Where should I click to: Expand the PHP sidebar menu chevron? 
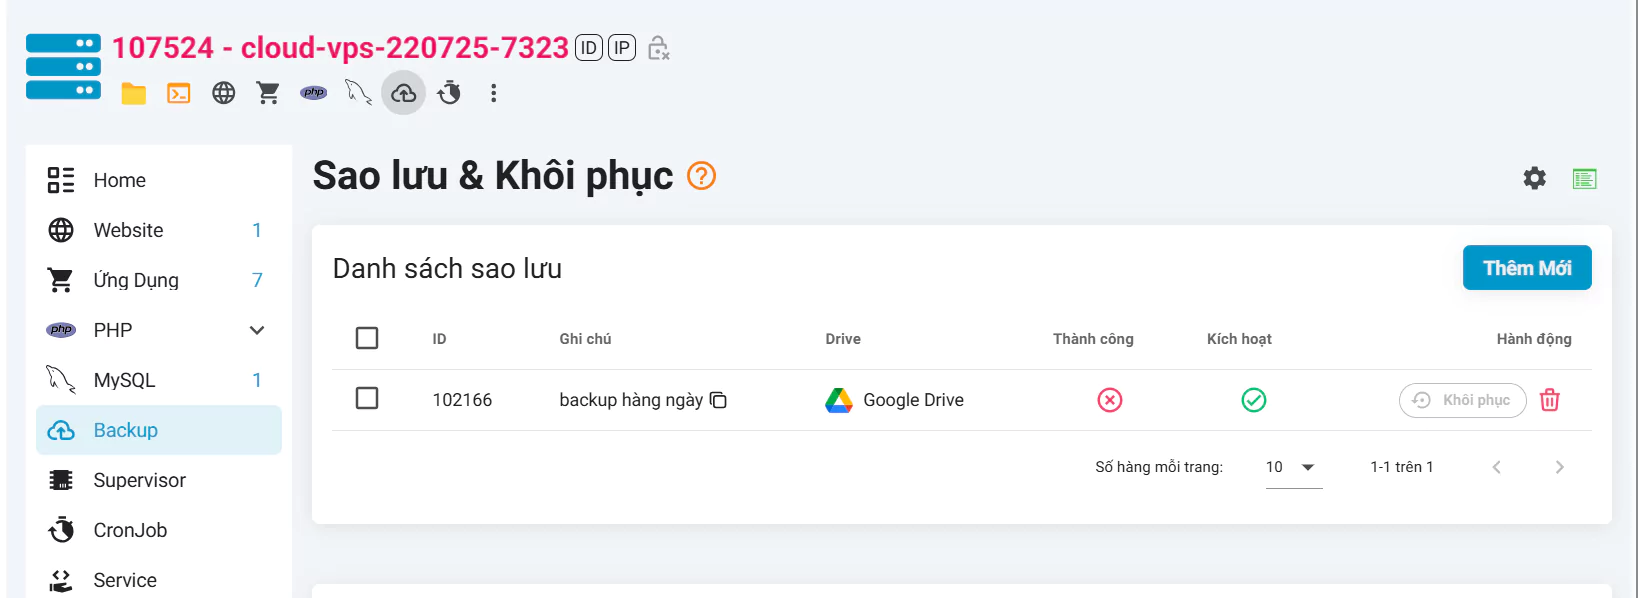pos(257,330)
